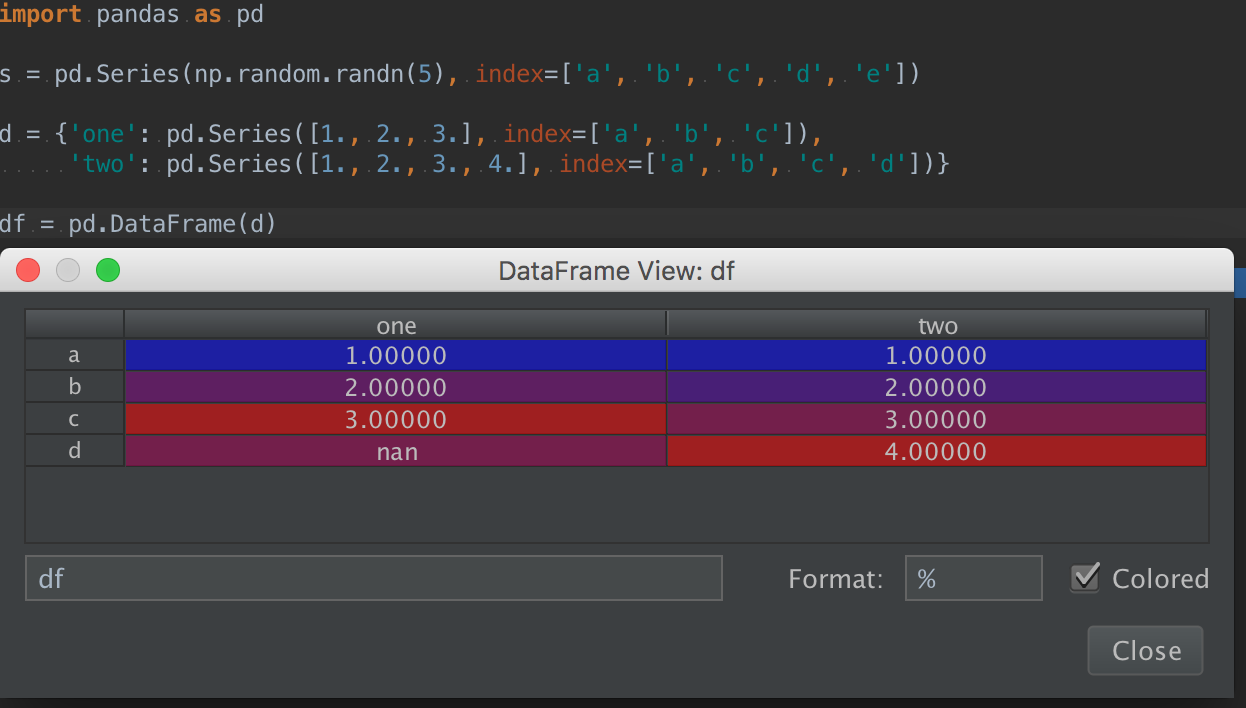Select the 'two' column header
This screenshot has width=1246, height=708.
coord(937,325)
